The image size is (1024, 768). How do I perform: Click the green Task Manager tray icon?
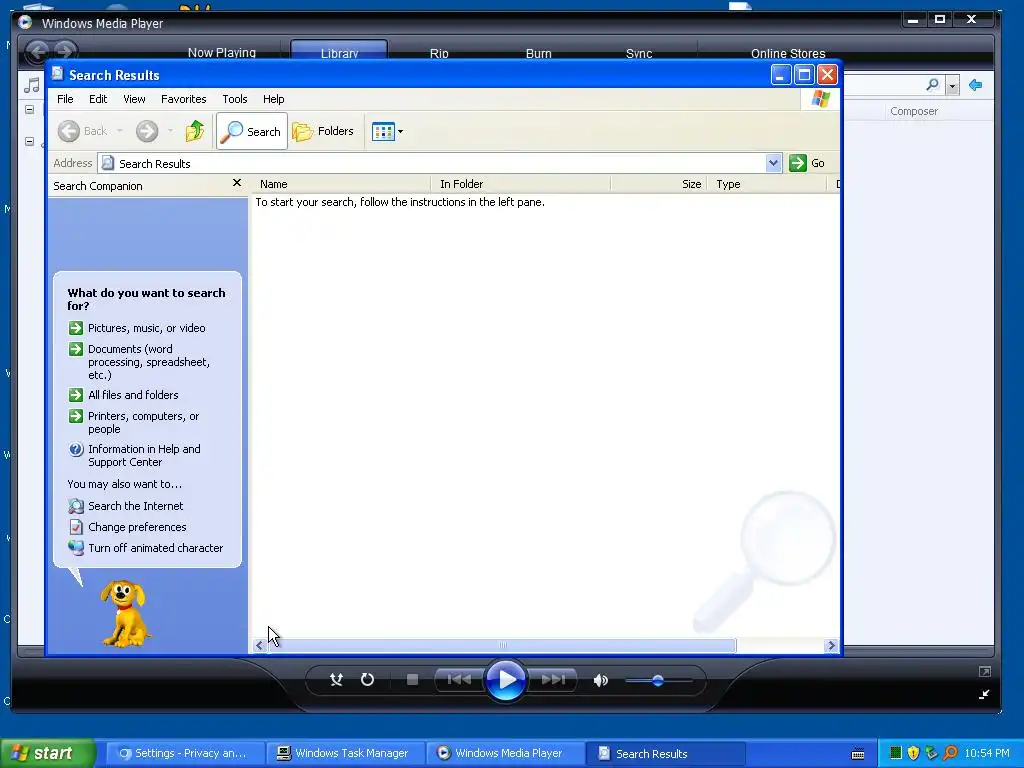click(x=896, y=753)
